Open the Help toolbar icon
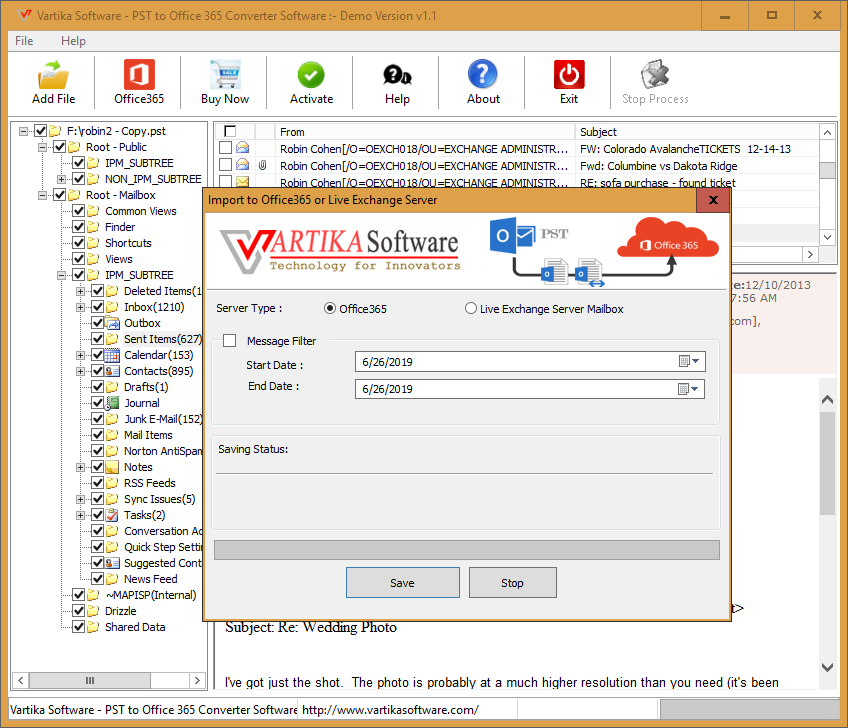Viewport: 848px width, 728px height. 397,75
